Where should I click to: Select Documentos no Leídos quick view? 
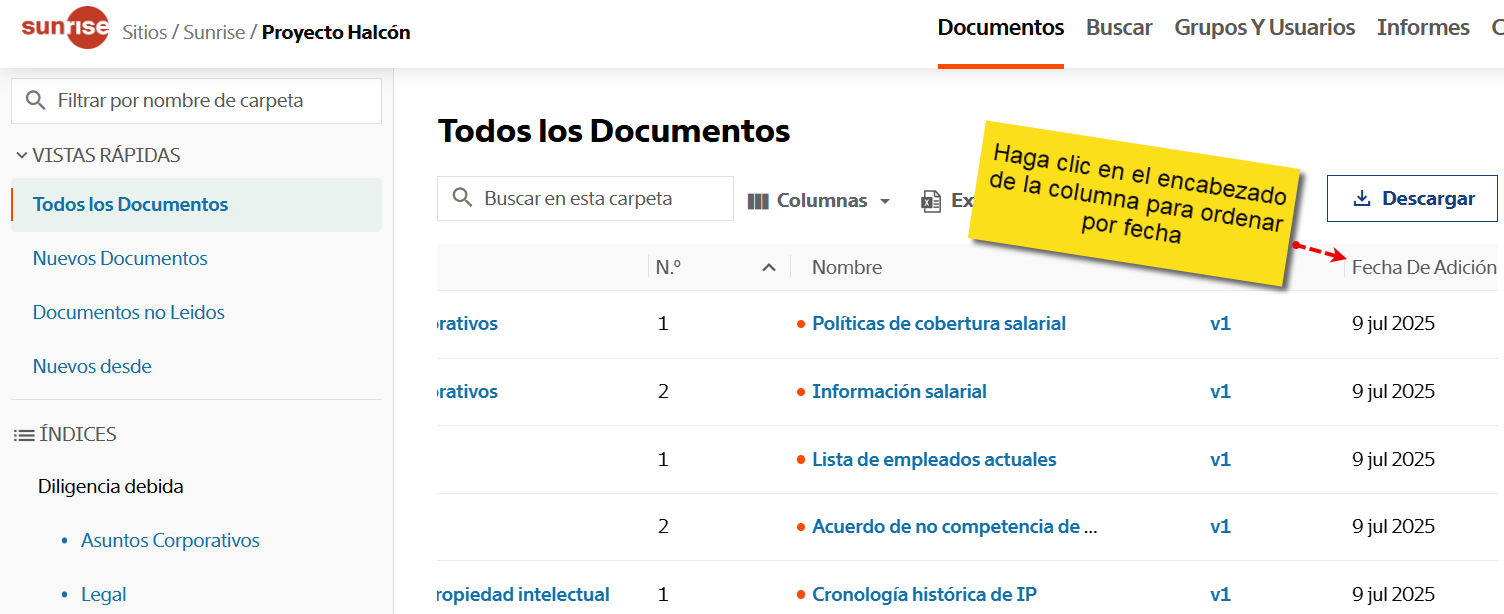point(129,312)
